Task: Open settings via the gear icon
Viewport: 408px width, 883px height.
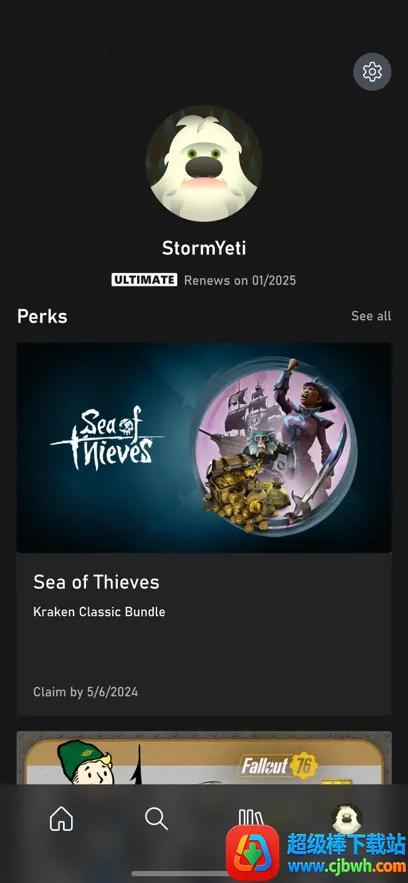Action: point(372,72)
